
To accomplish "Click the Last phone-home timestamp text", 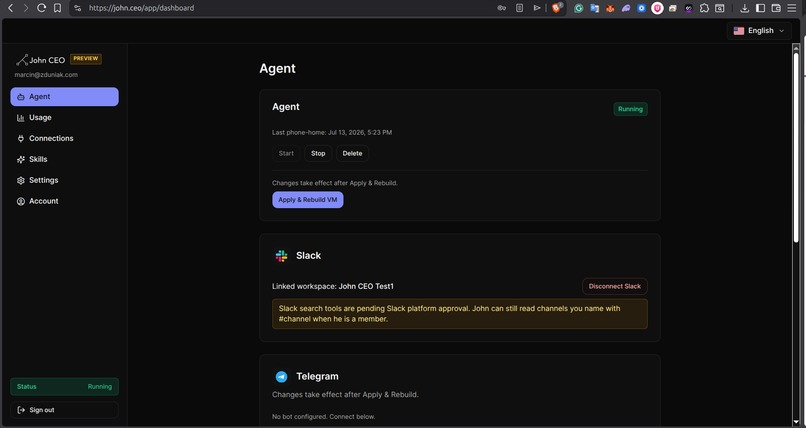I will 332,133.
